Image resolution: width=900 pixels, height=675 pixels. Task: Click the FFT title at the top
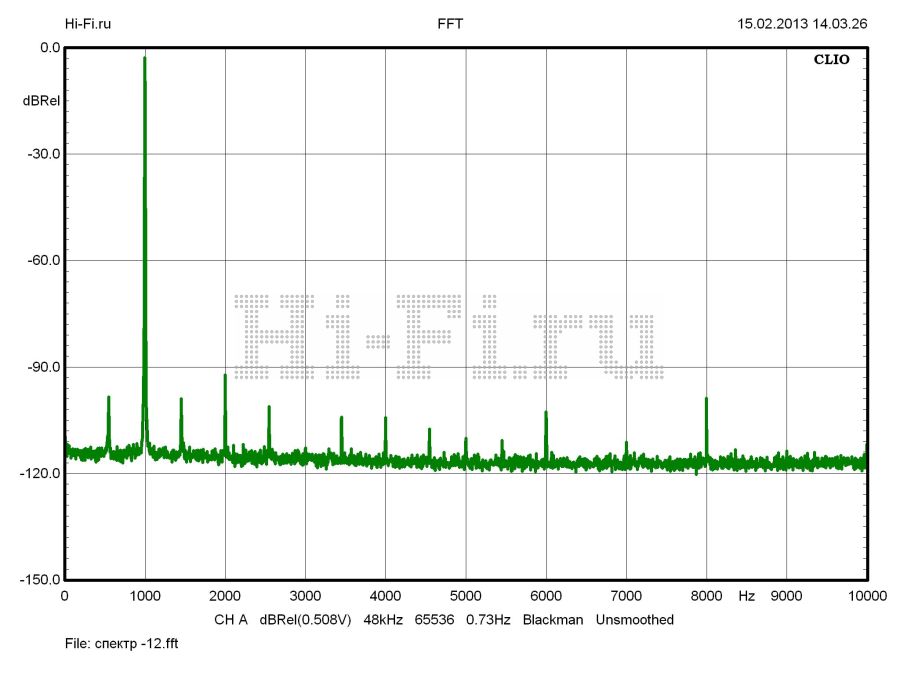(x=450, y=23)
